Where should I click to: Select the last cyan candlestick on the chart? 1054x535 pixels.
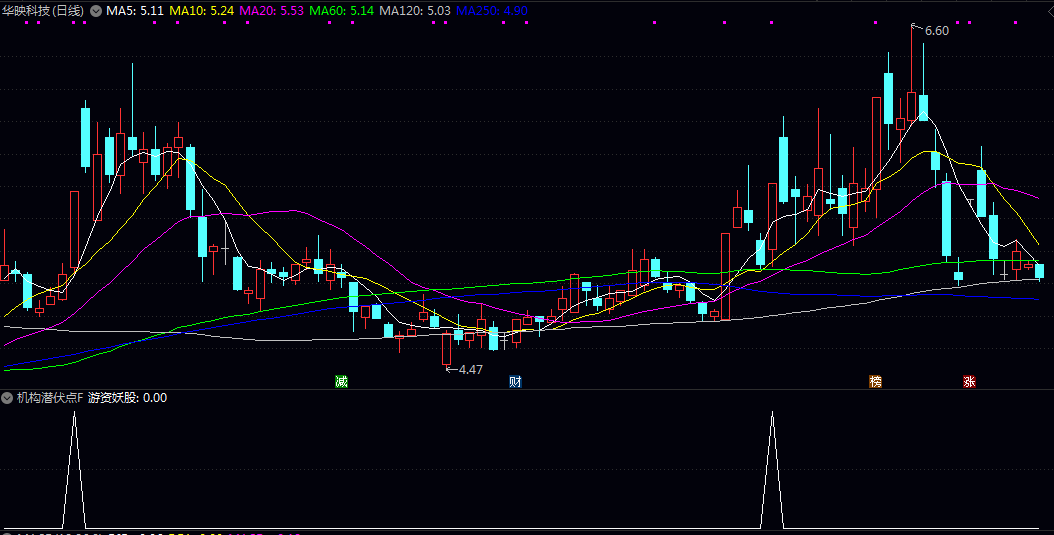[1039, 271]
